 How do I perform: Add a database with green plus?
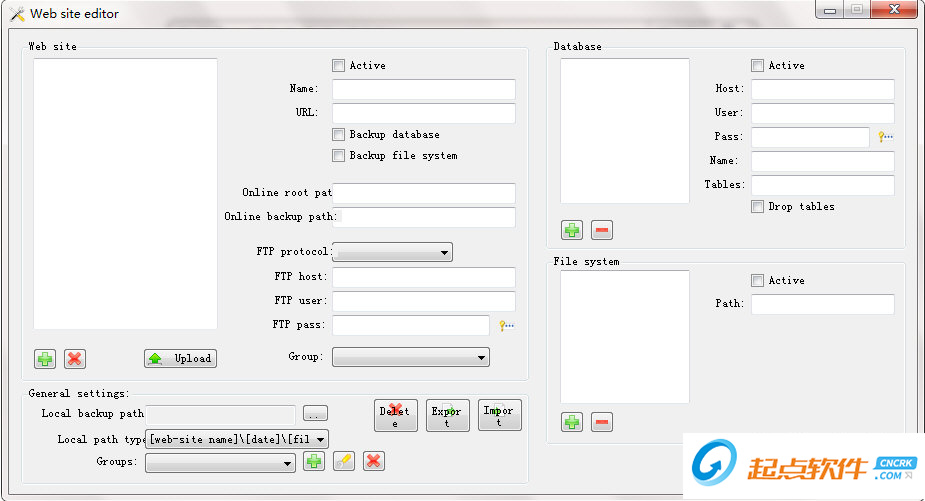pos(572,230)
